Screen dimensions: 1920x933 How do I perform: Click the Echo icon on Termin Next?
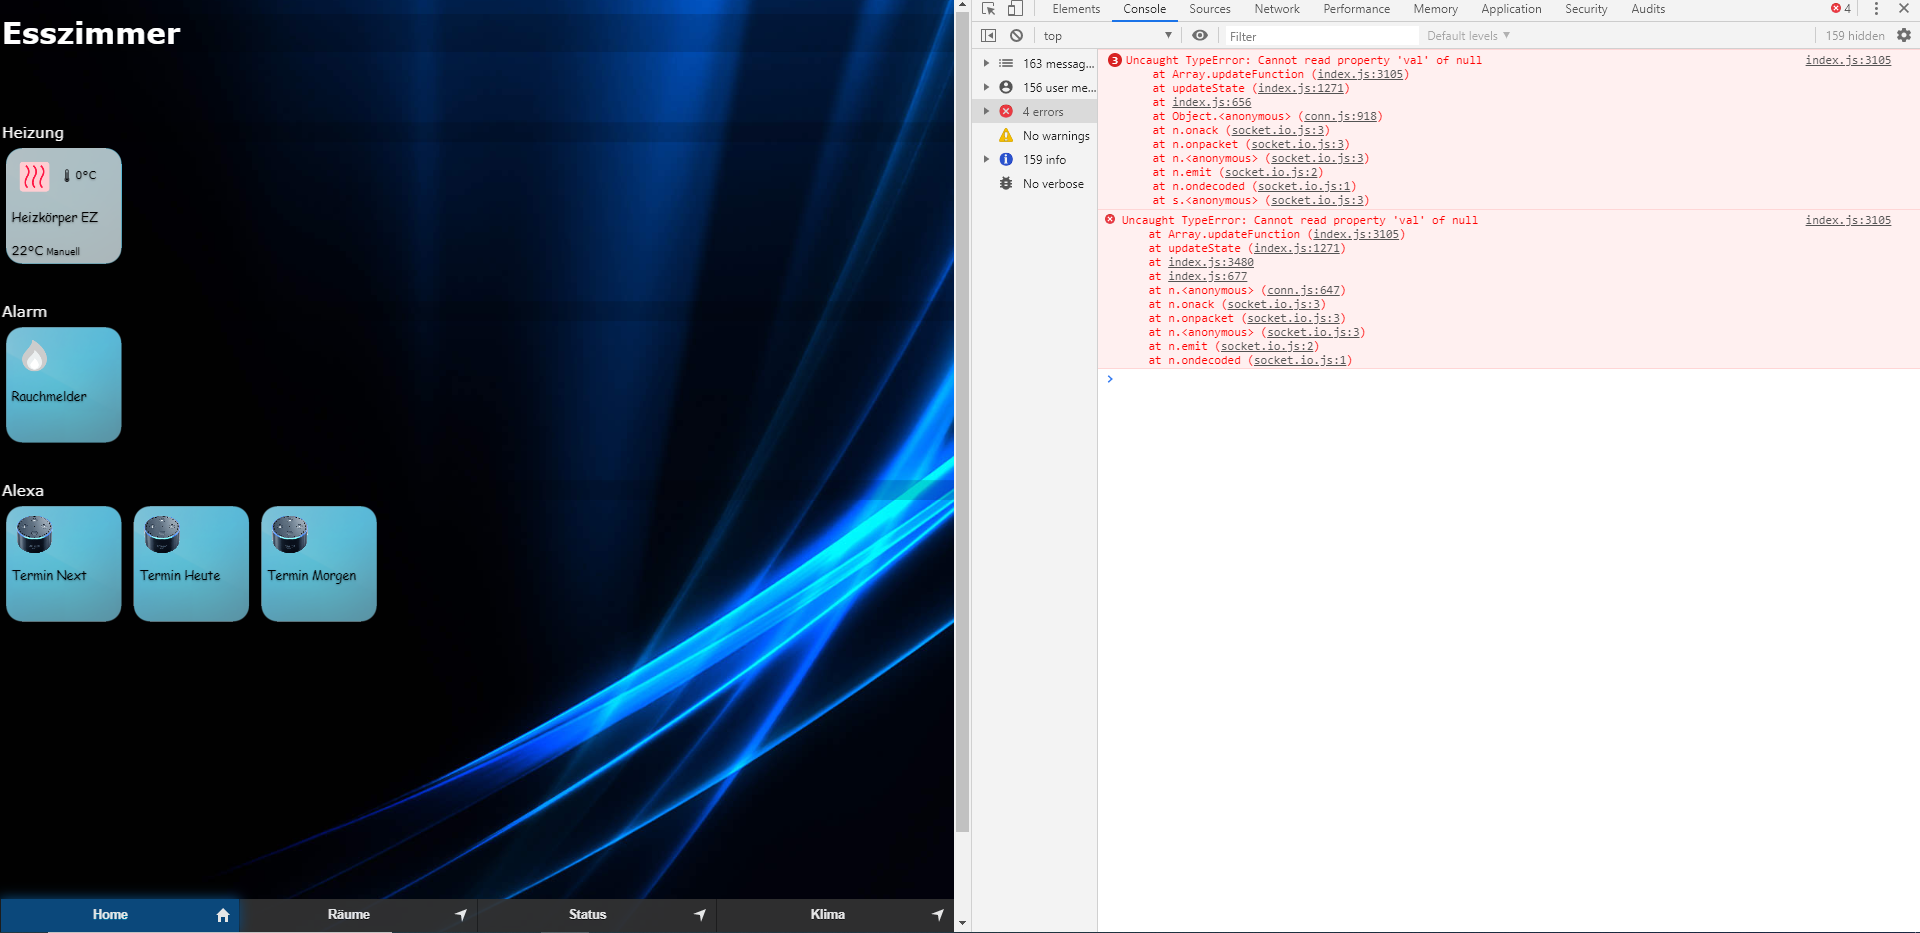point(34,535)
